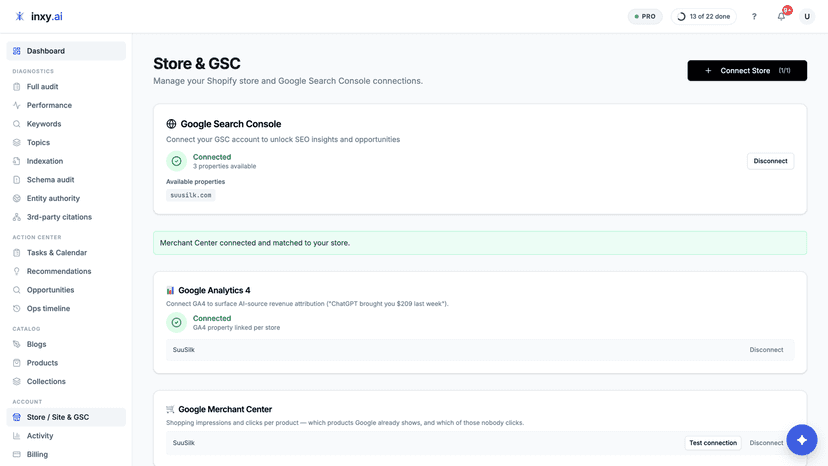828x466 pixels.
Task: Click the Activity chart icon
Action: click(17, 436)
